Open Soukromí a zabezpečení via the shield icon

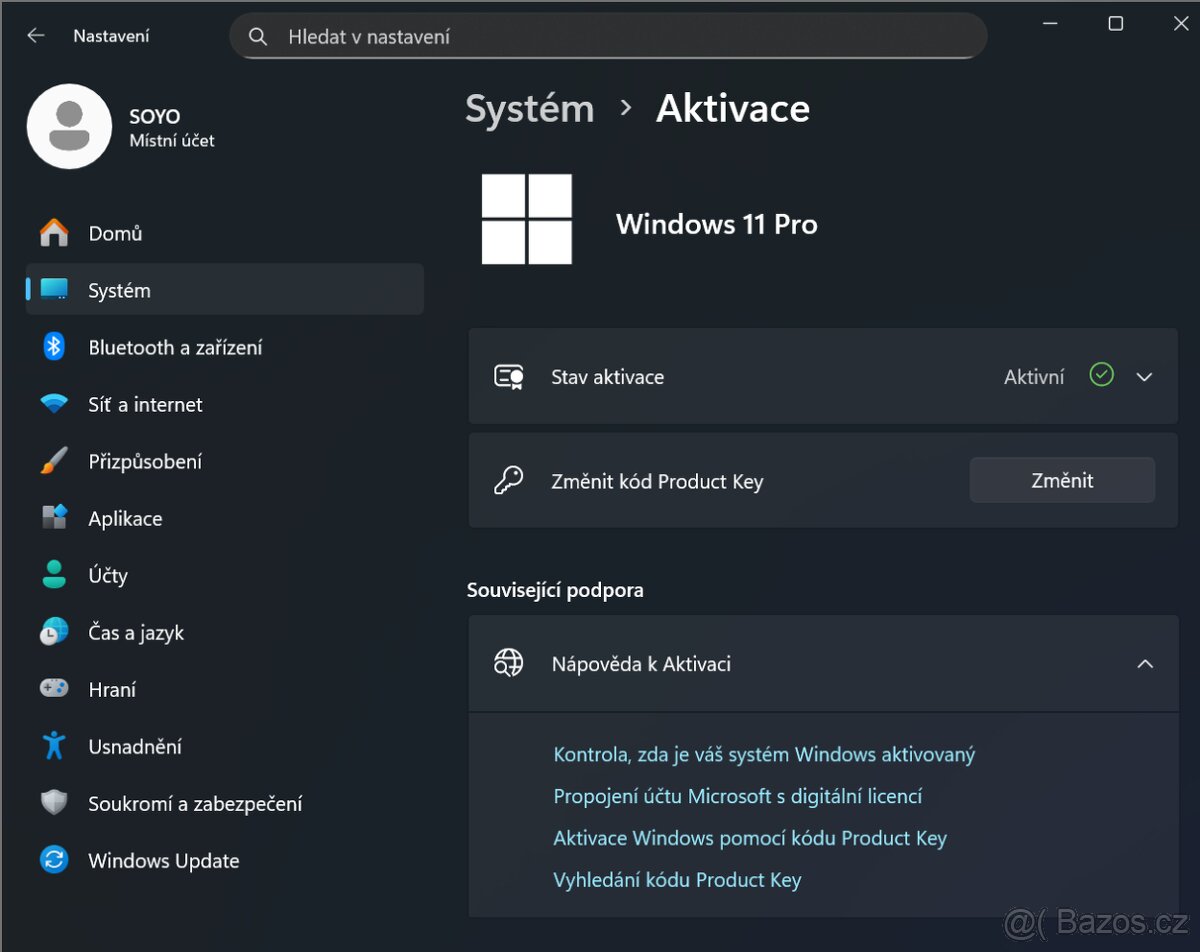pyautogui.click(x=54, y=803)
